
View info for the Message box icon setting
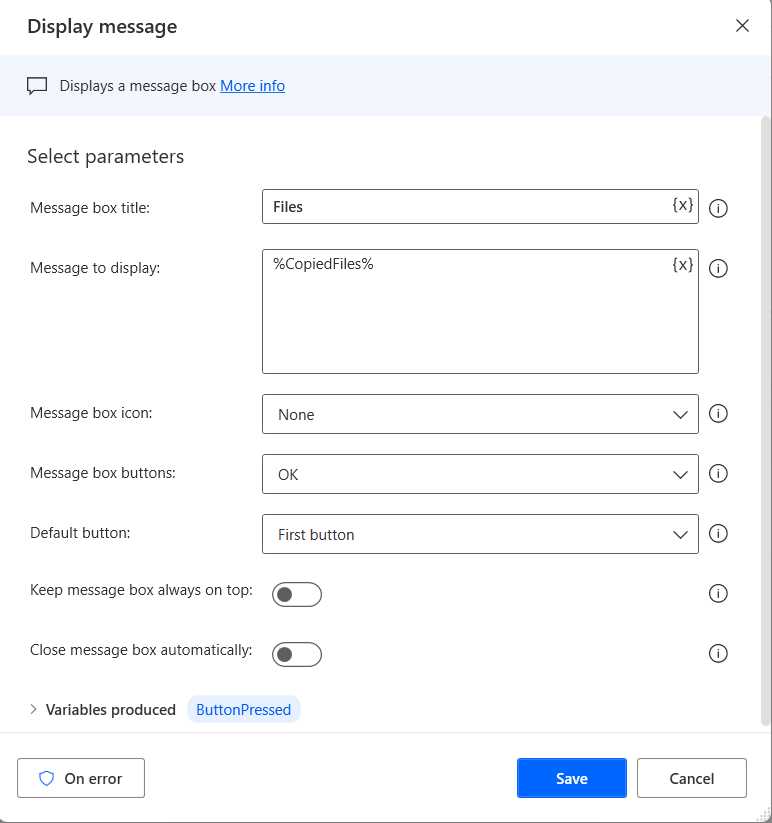[718, 413]
